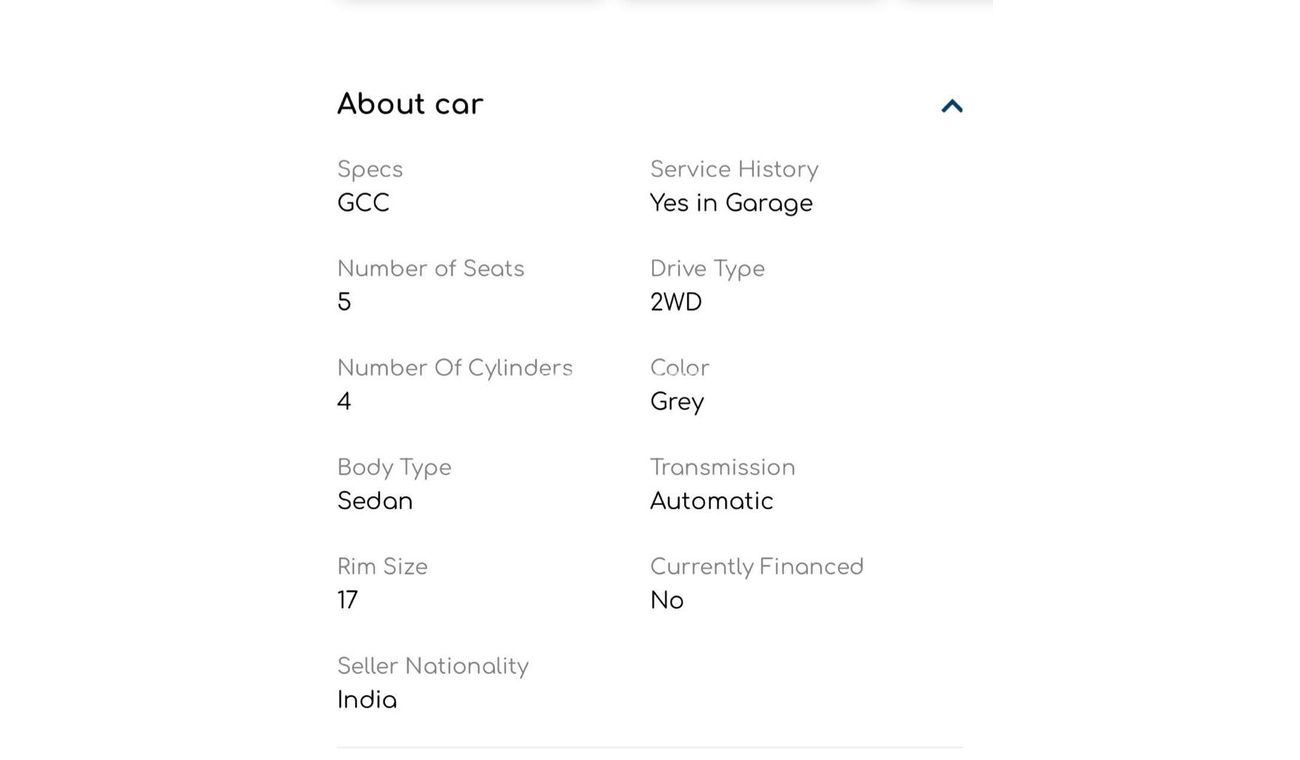Click the Automatic transmission value
Image resolution: width=1300 pixels, height=760 pixels.
pos(711,501)
